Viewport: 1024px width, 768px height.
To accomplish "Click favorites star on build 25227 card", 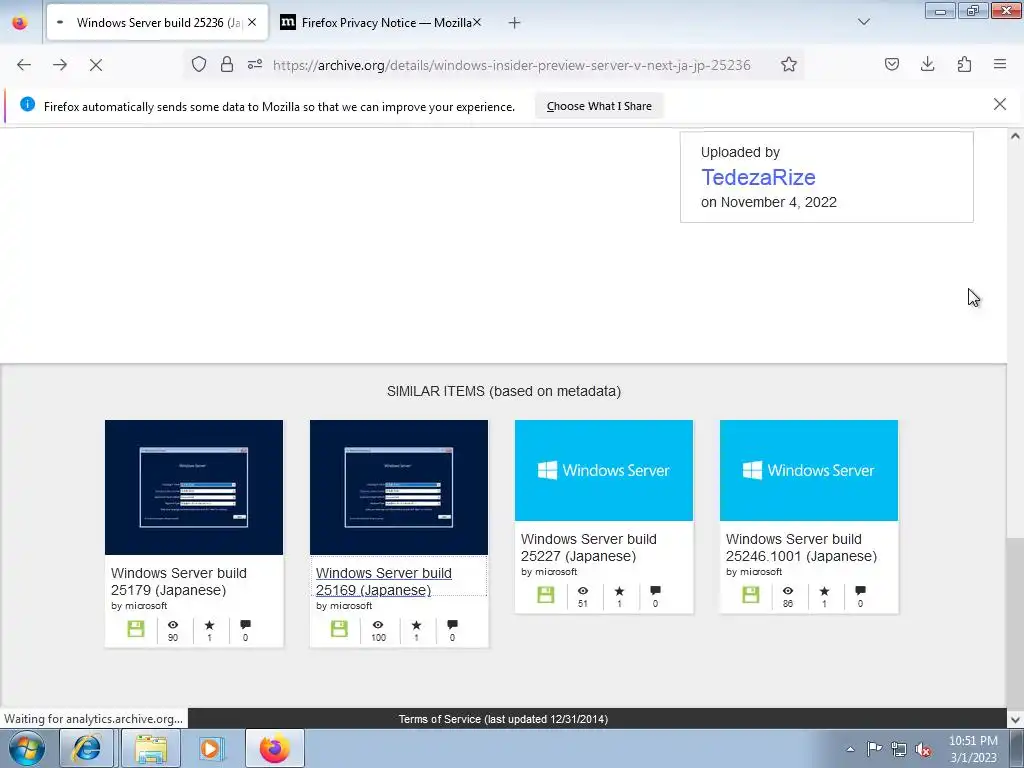I will point(619,591).
